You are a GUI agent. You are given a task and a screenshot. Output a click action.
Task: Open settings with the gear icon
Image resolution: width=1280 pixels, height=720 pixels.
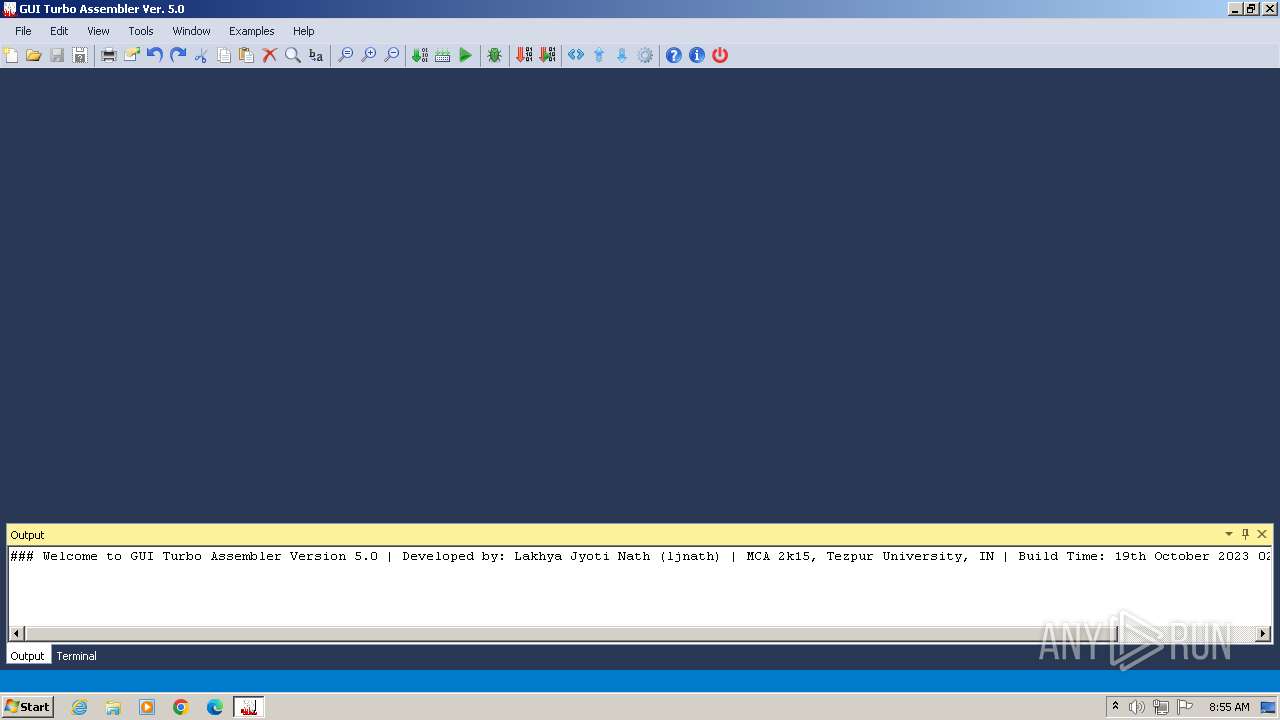click(645, 55)
